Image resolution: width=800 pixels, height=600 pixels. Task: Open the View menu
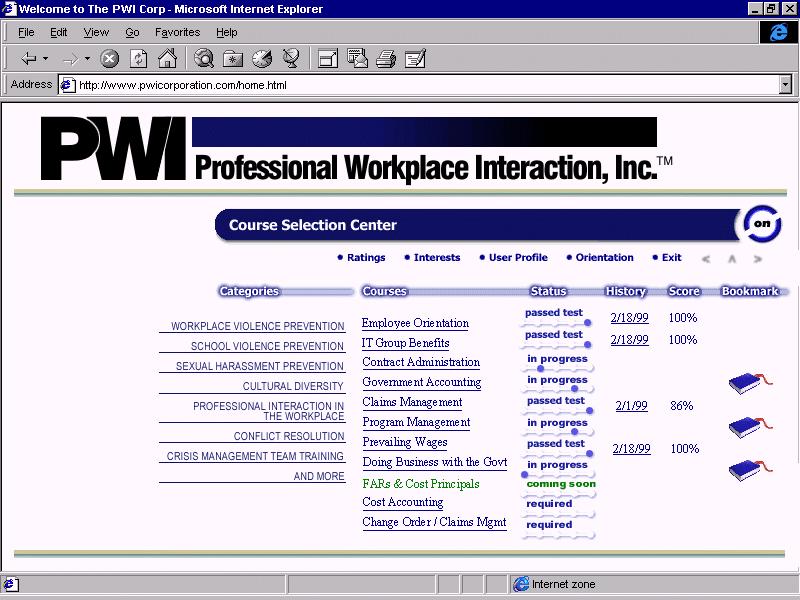coord(96,32)
